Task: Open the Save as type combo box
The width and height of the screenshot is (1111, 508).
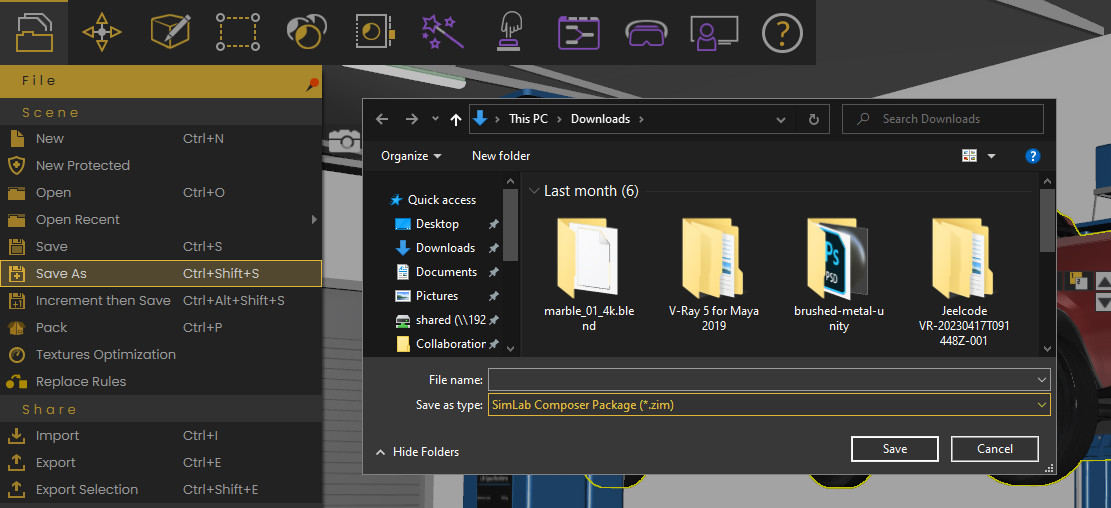Action: tap(769, 405)
